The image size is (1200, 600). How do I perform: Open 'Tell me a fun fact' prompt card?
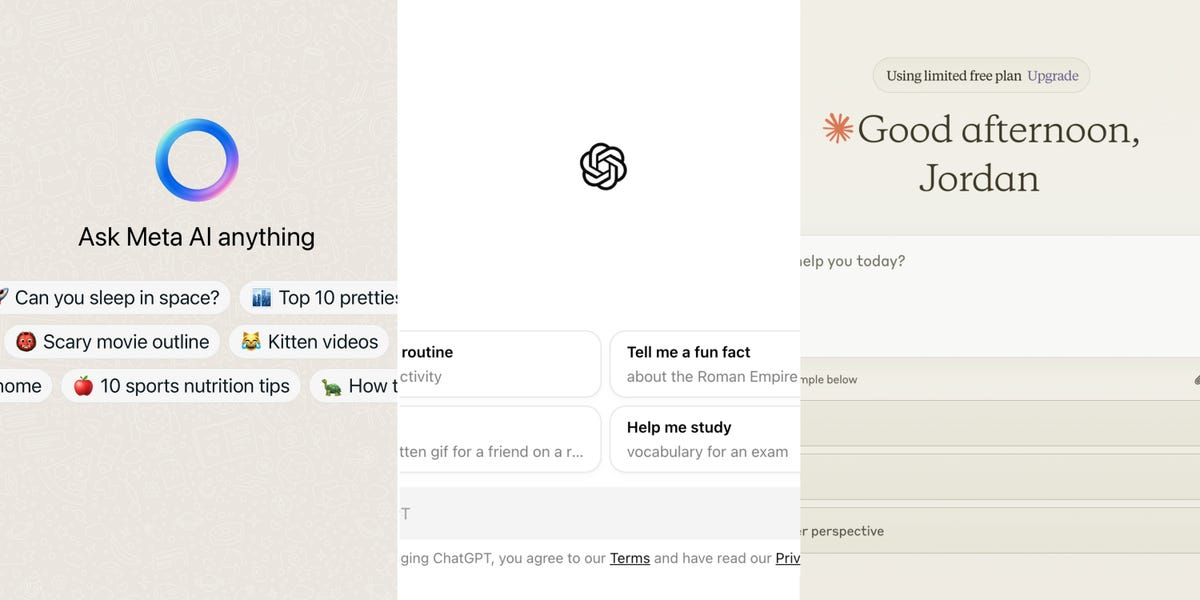[x=705, y=364]
